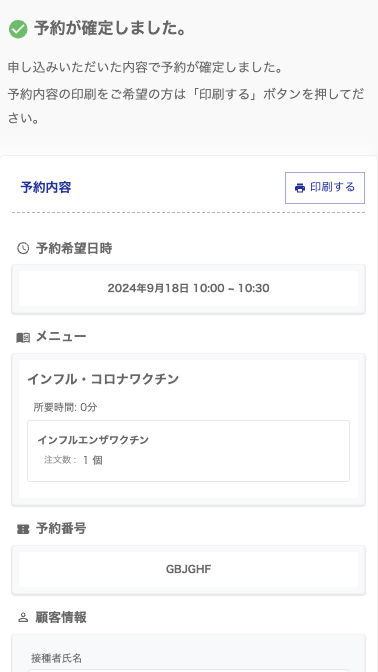Click the 接種者氏名 input box
The width and height of the screenshot is (378, 672).
point(189,670)
